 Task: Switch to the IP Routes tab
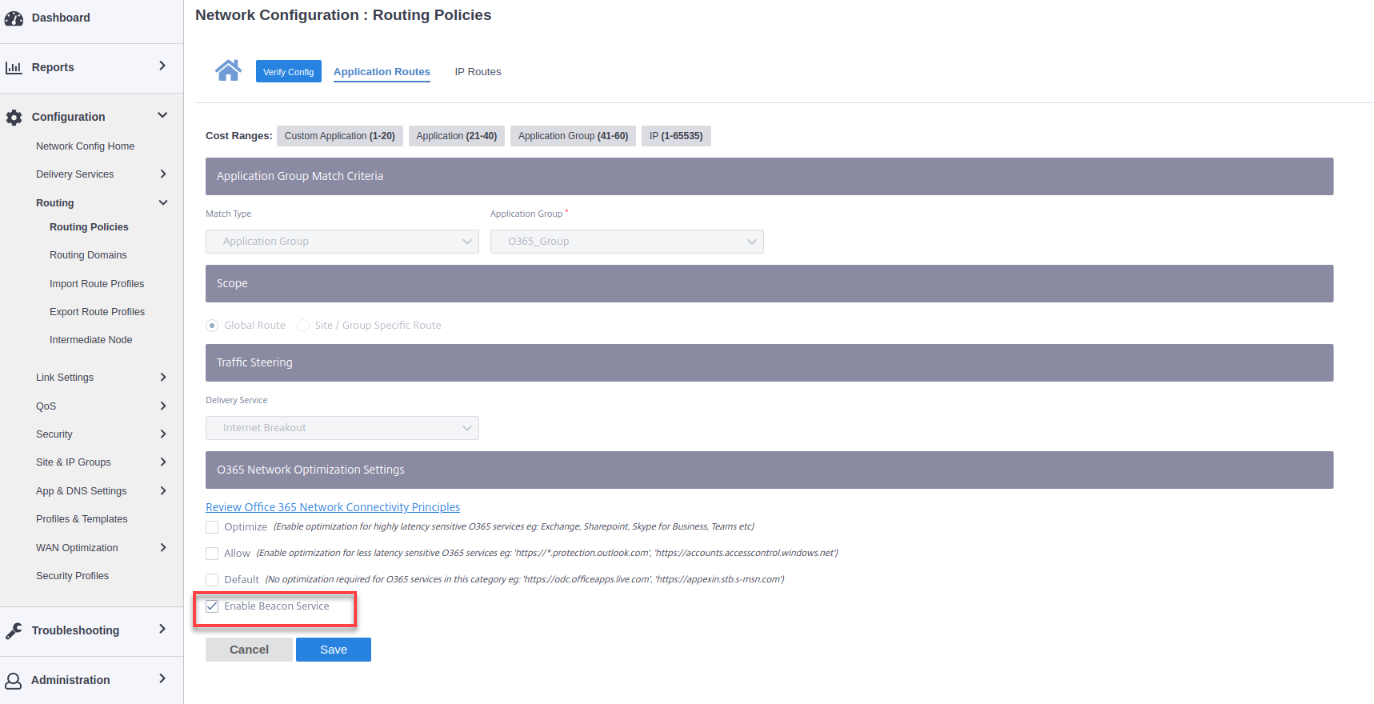pos(478,72)
